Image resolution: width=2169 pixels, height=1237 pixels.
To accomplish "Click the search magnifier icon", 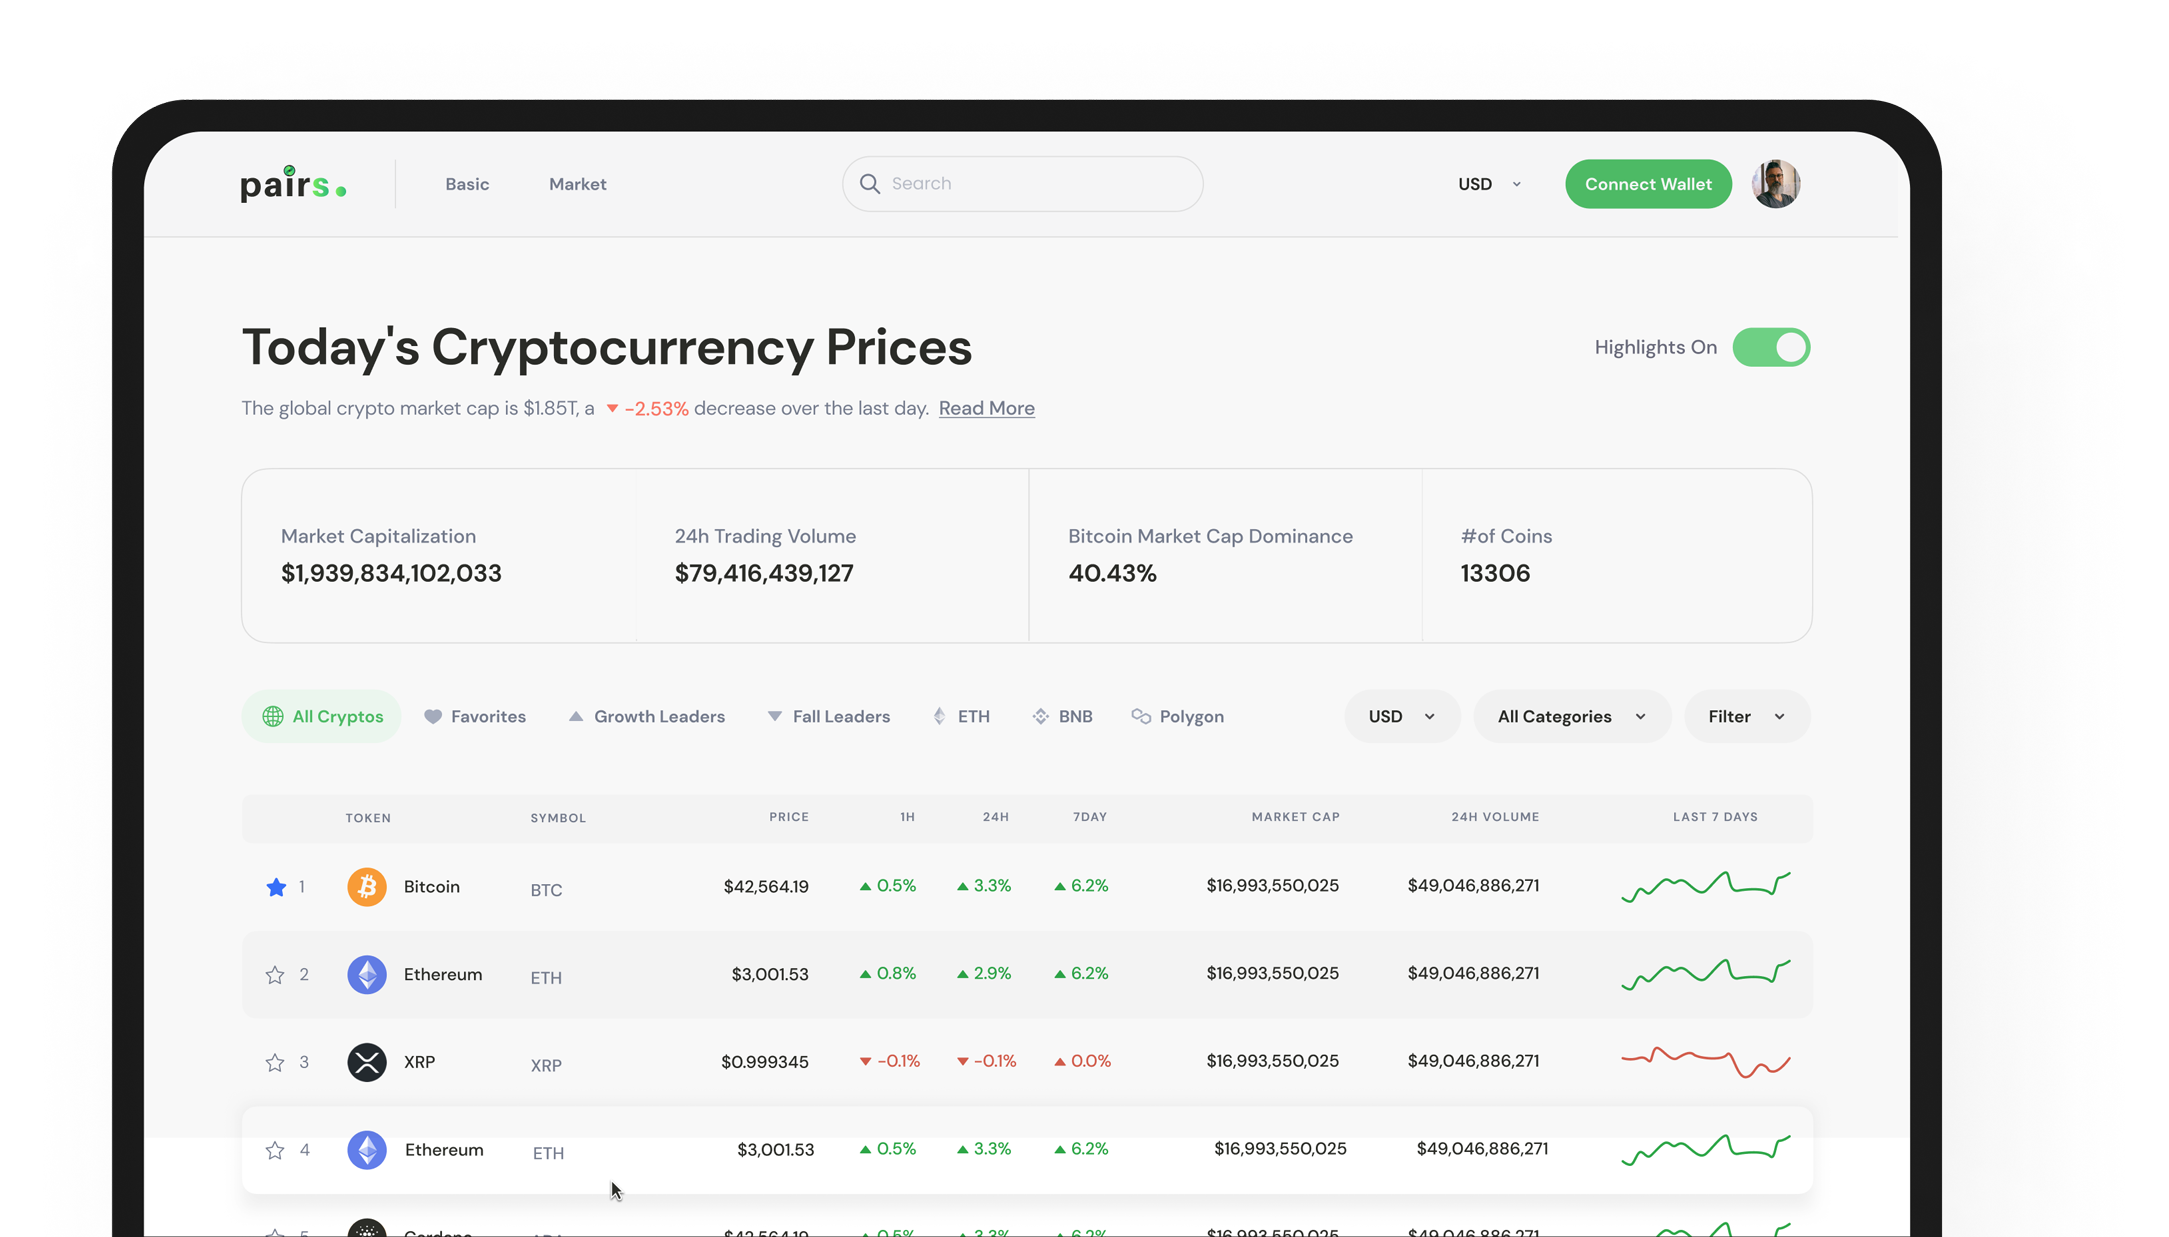I will 870,184.
